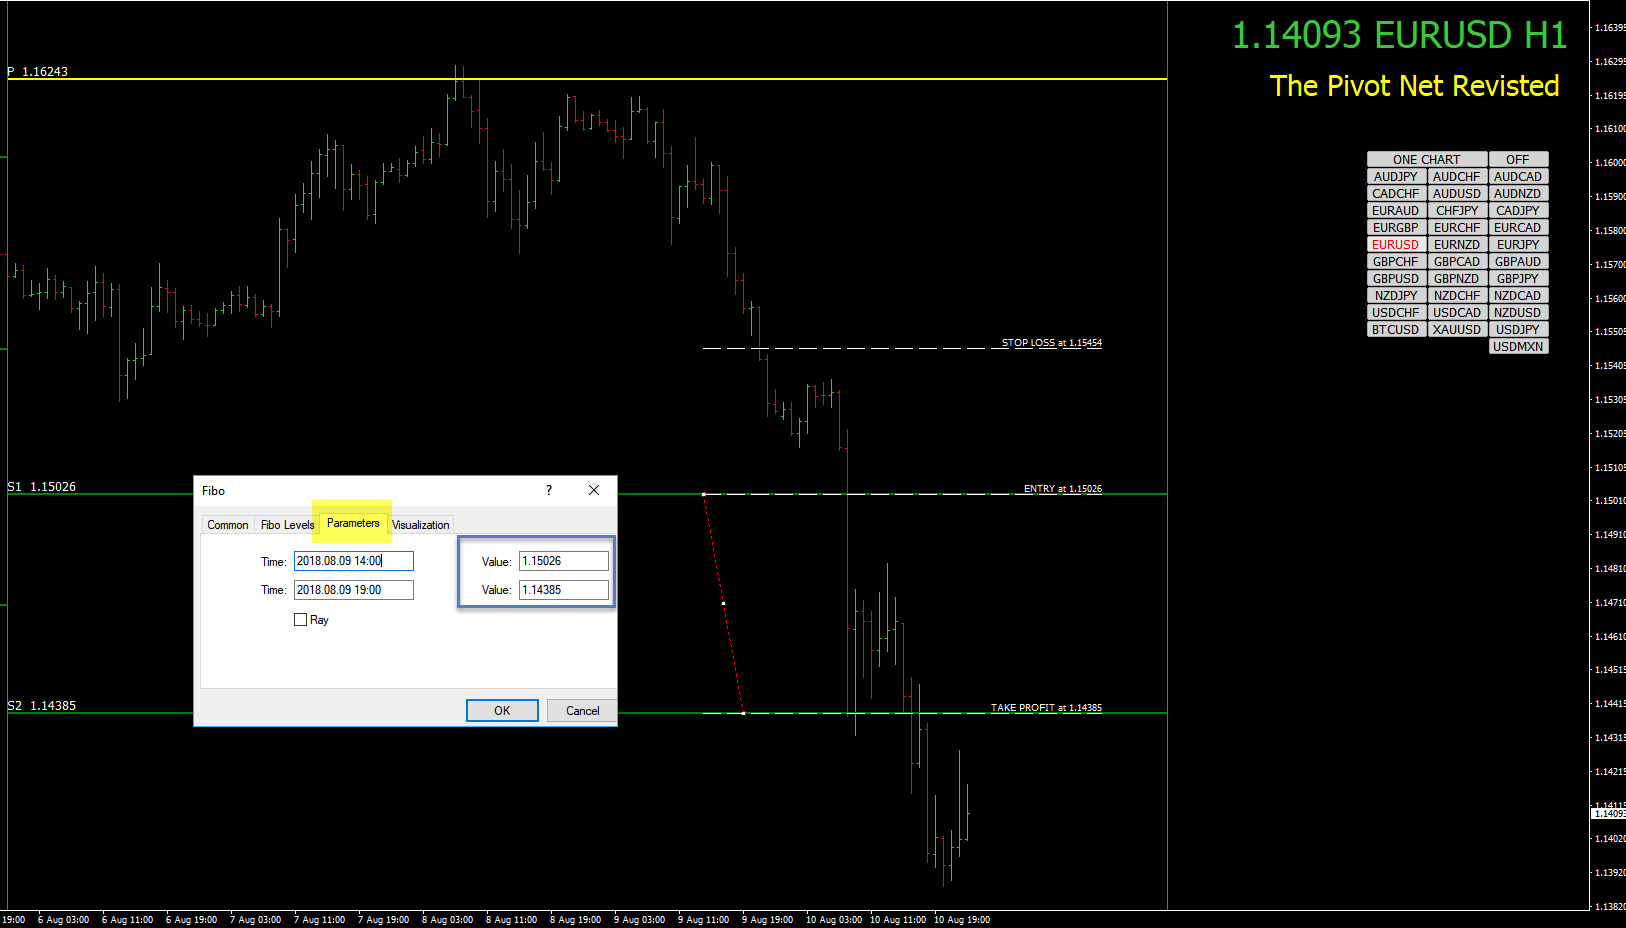
Task: Switch chart to NZDUSD
Action: pos(1518,313)
